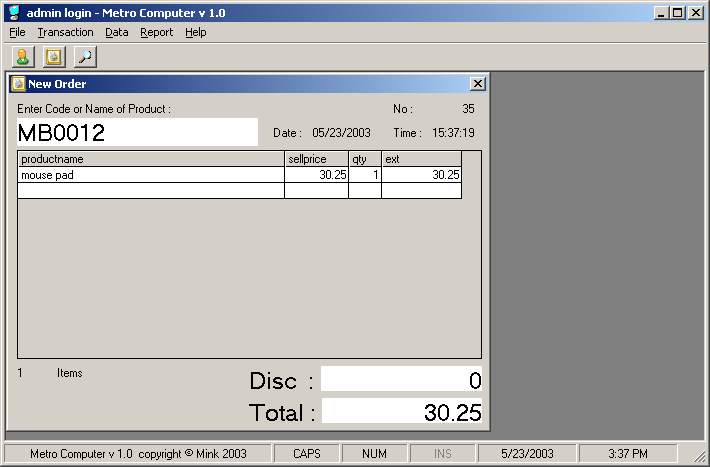Select the mouse pad row
This screenshot has height=467, width=710.
pos(150,175)
